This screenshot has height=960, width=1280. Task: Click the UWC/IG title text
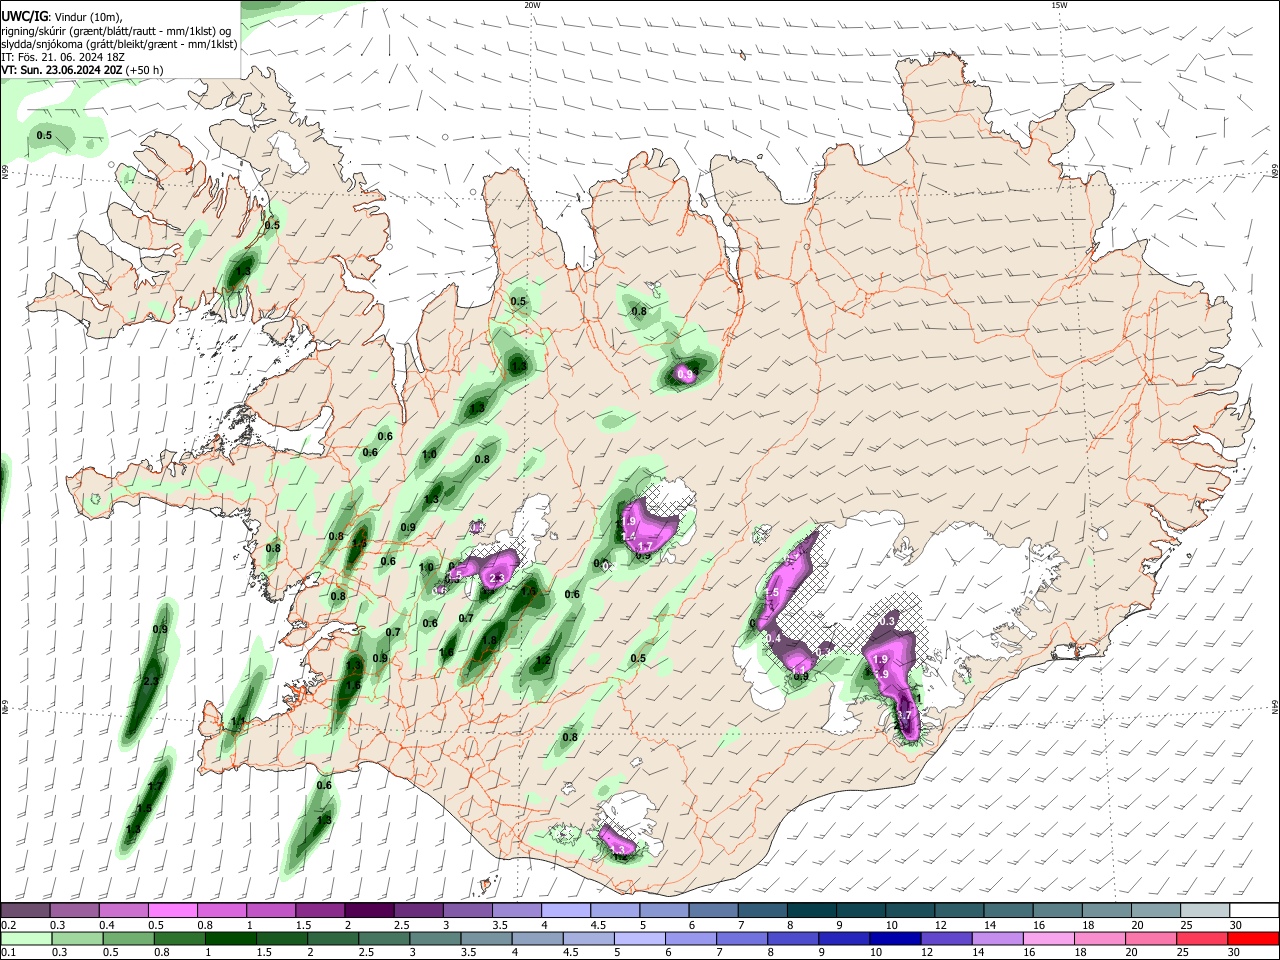tap(25, 16)
